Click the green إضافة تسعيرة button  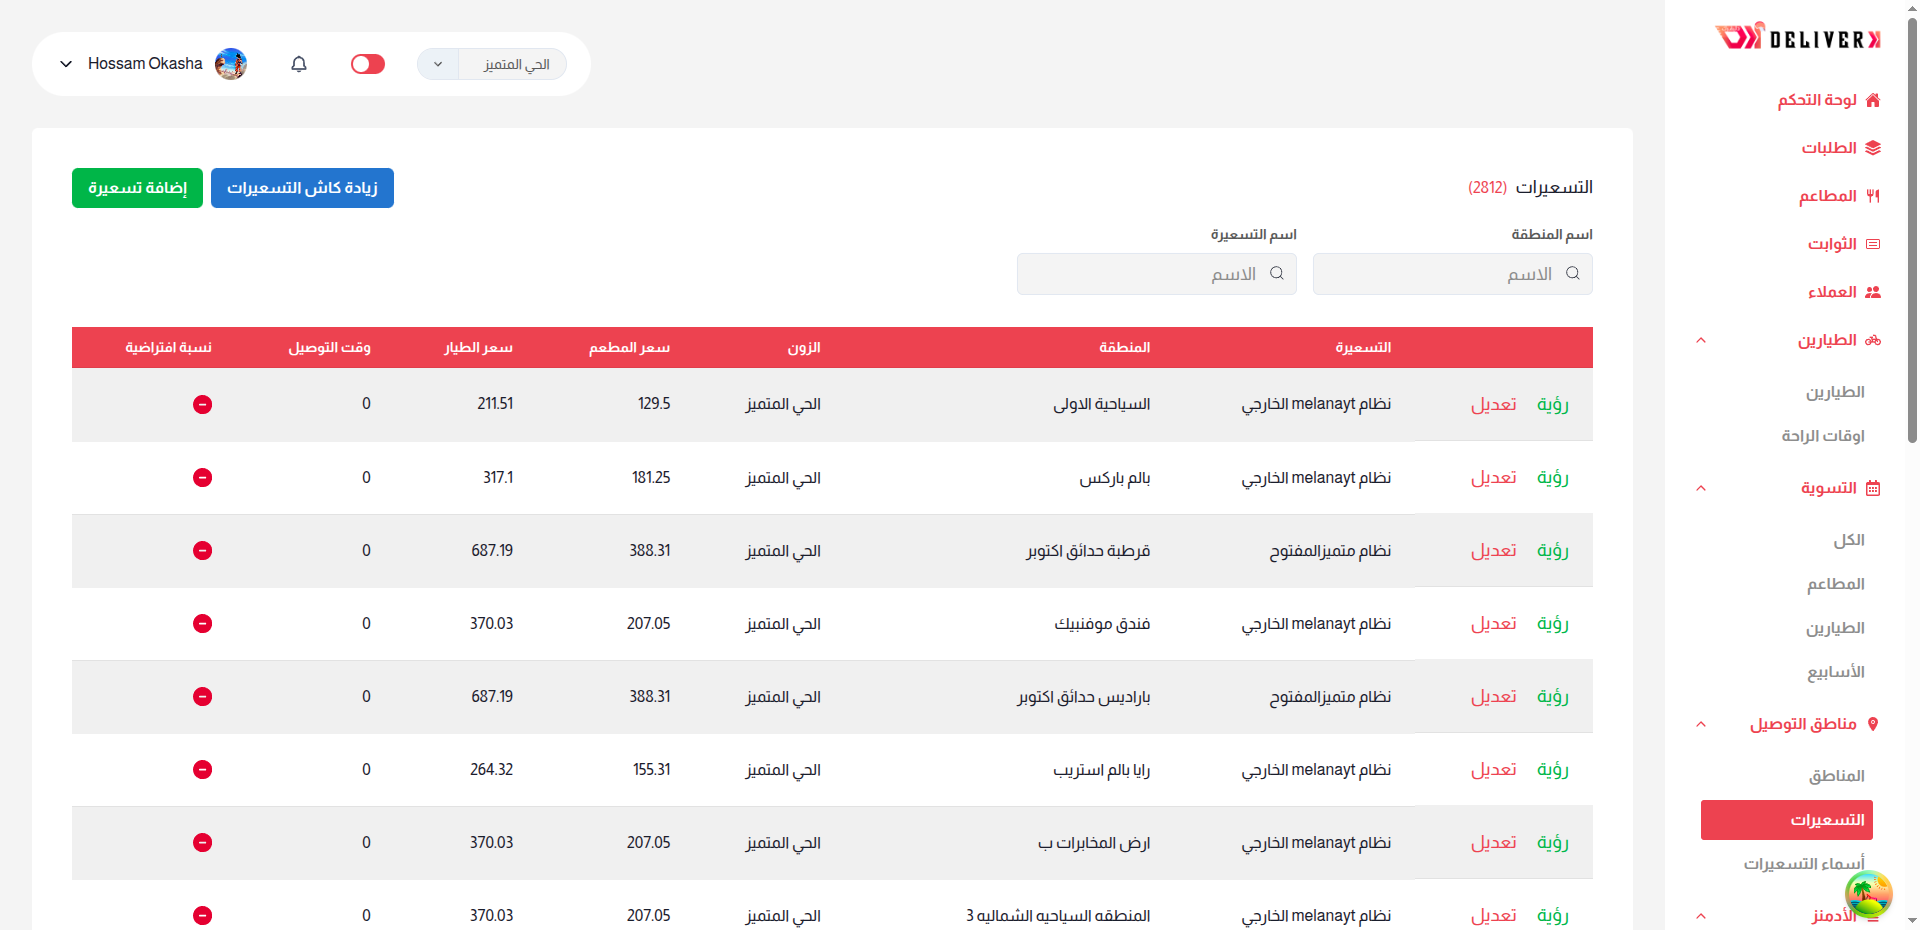(137, 188)
